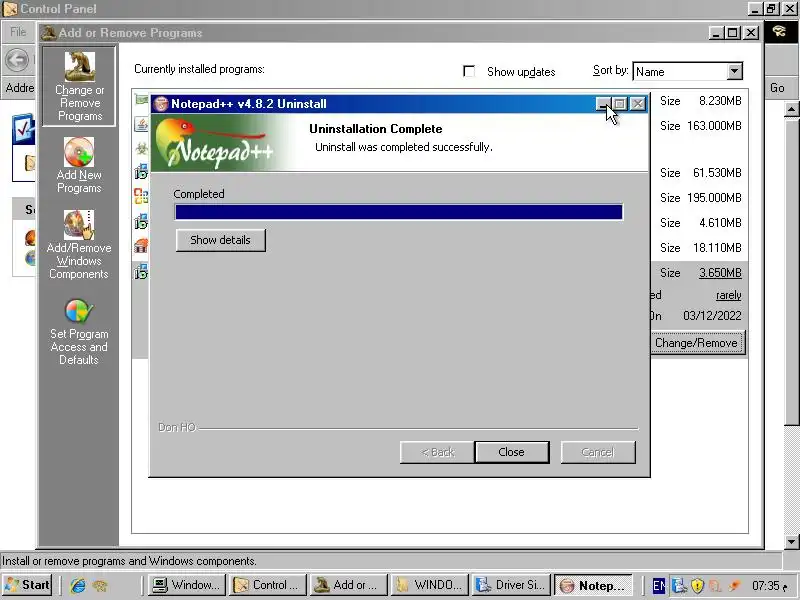Screen dimensions: 800x600
Task: Click the Control Panel vertical scrollbar thumb
Action: pyautogui.click(x=791, y=270)
